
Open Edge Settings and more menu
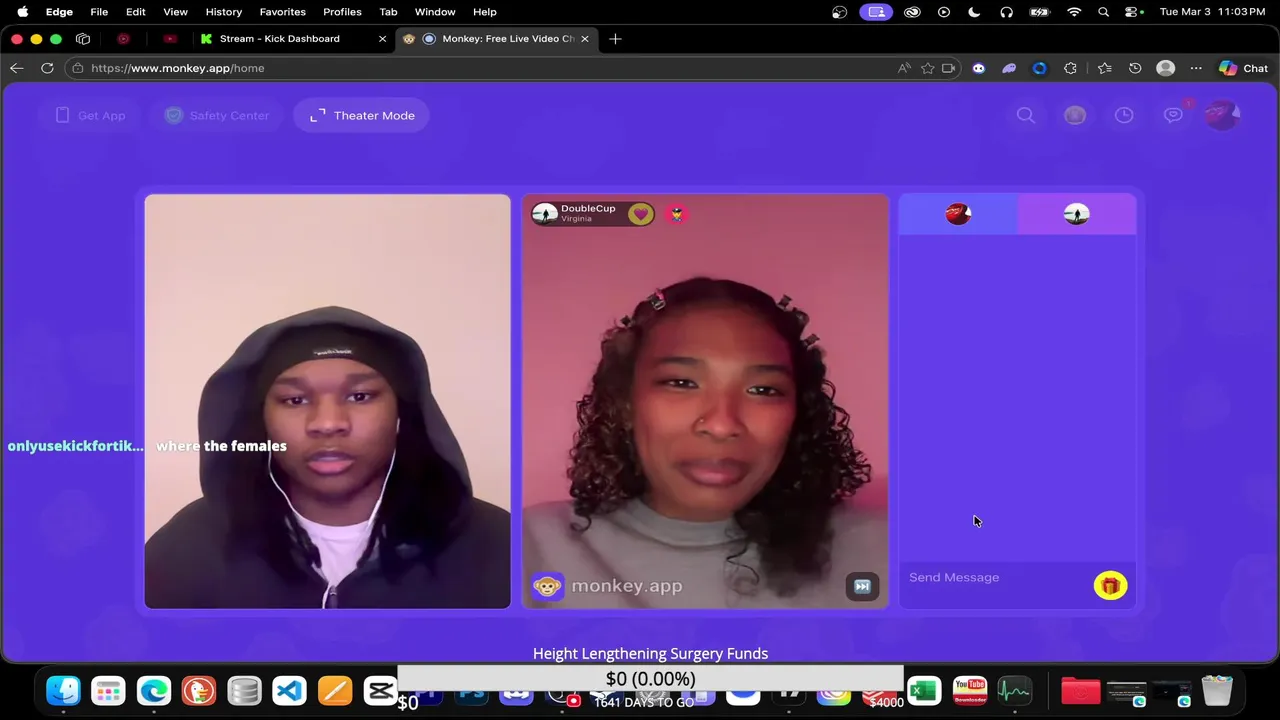1196,68
